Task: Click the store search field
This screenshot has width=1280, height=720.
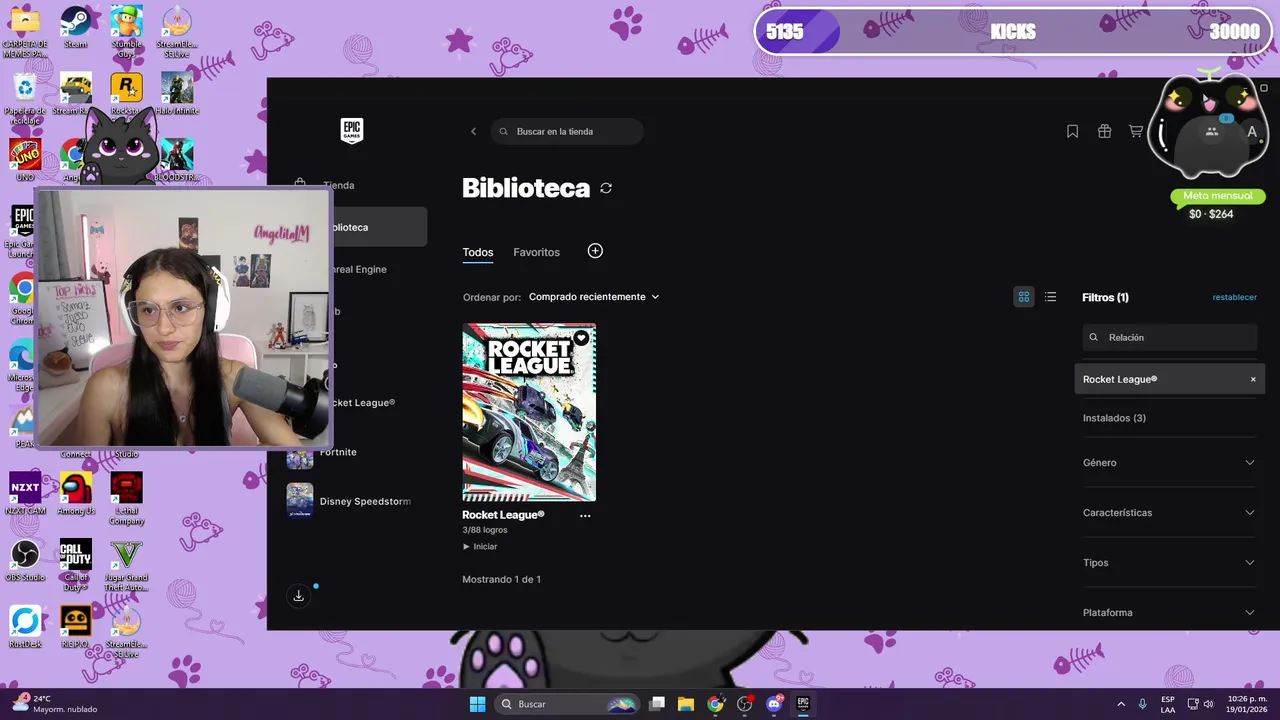Action: coord(567,131)
